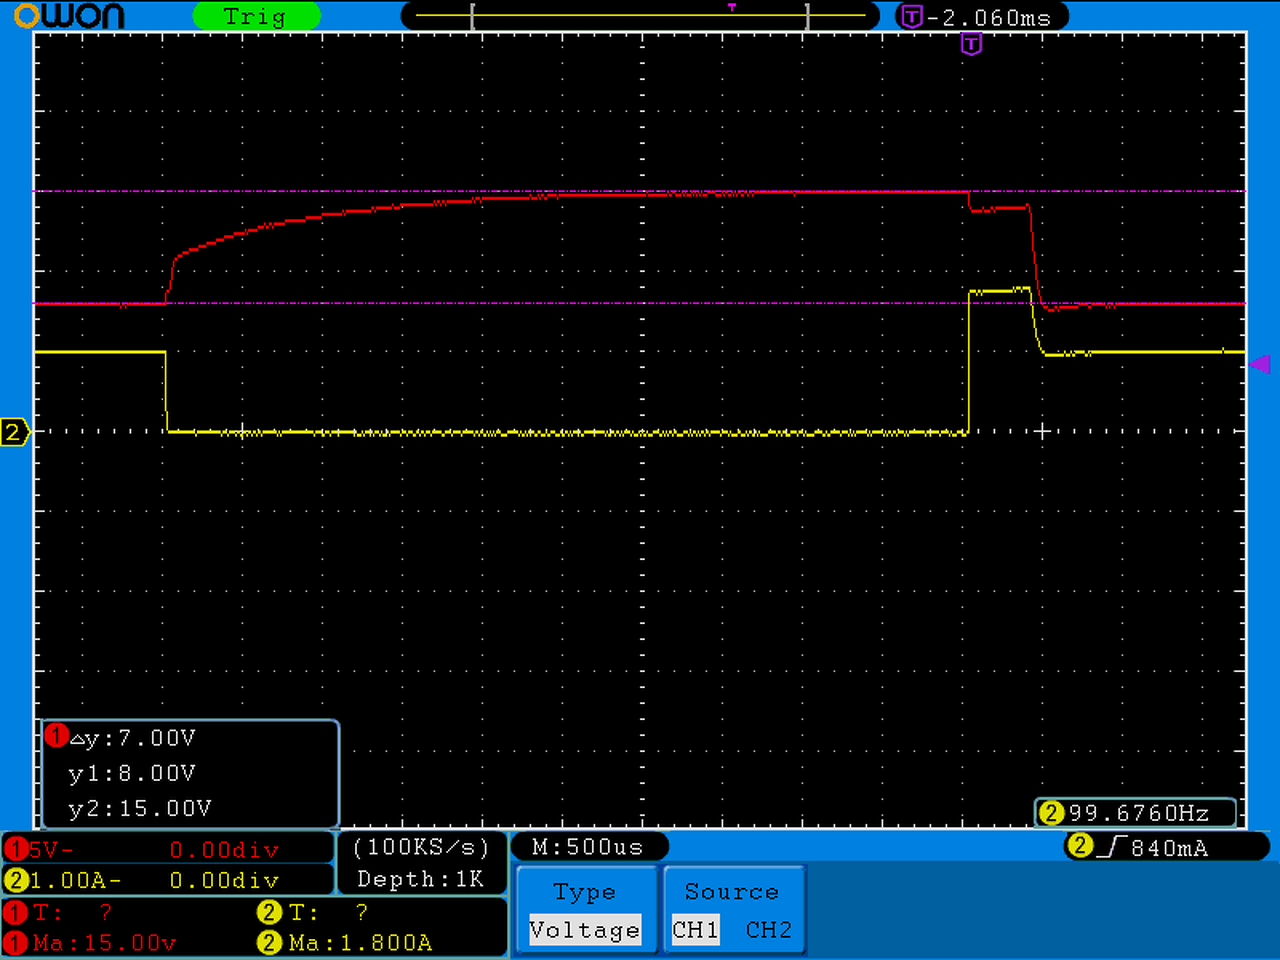Click the purple trigger level arrow
This screenshot has height=960, width=1280.
[x=1260, y=364]
